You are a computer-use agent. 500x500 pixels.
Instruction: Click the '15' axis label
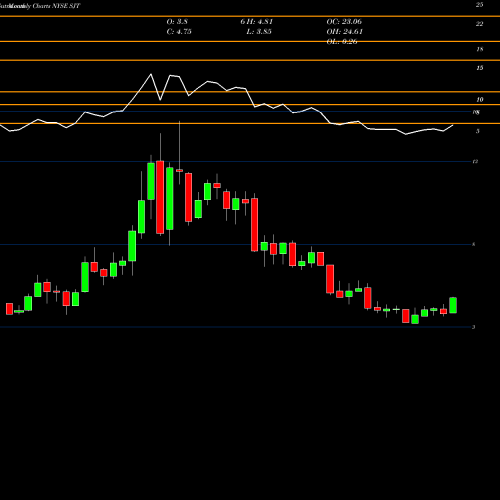tap(479, 68)
